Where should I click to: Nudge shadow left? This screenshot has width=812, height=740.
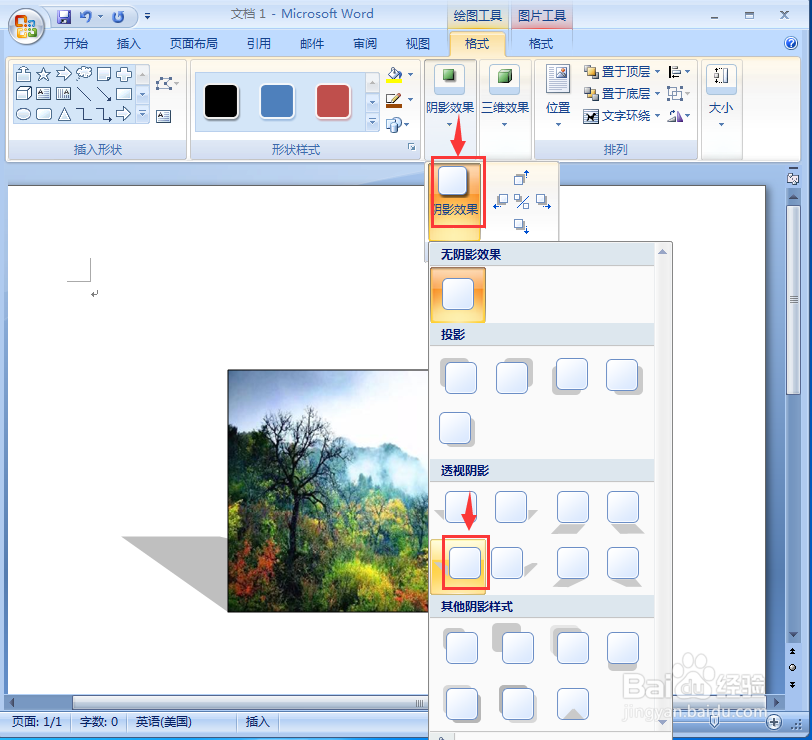point(500,201)
